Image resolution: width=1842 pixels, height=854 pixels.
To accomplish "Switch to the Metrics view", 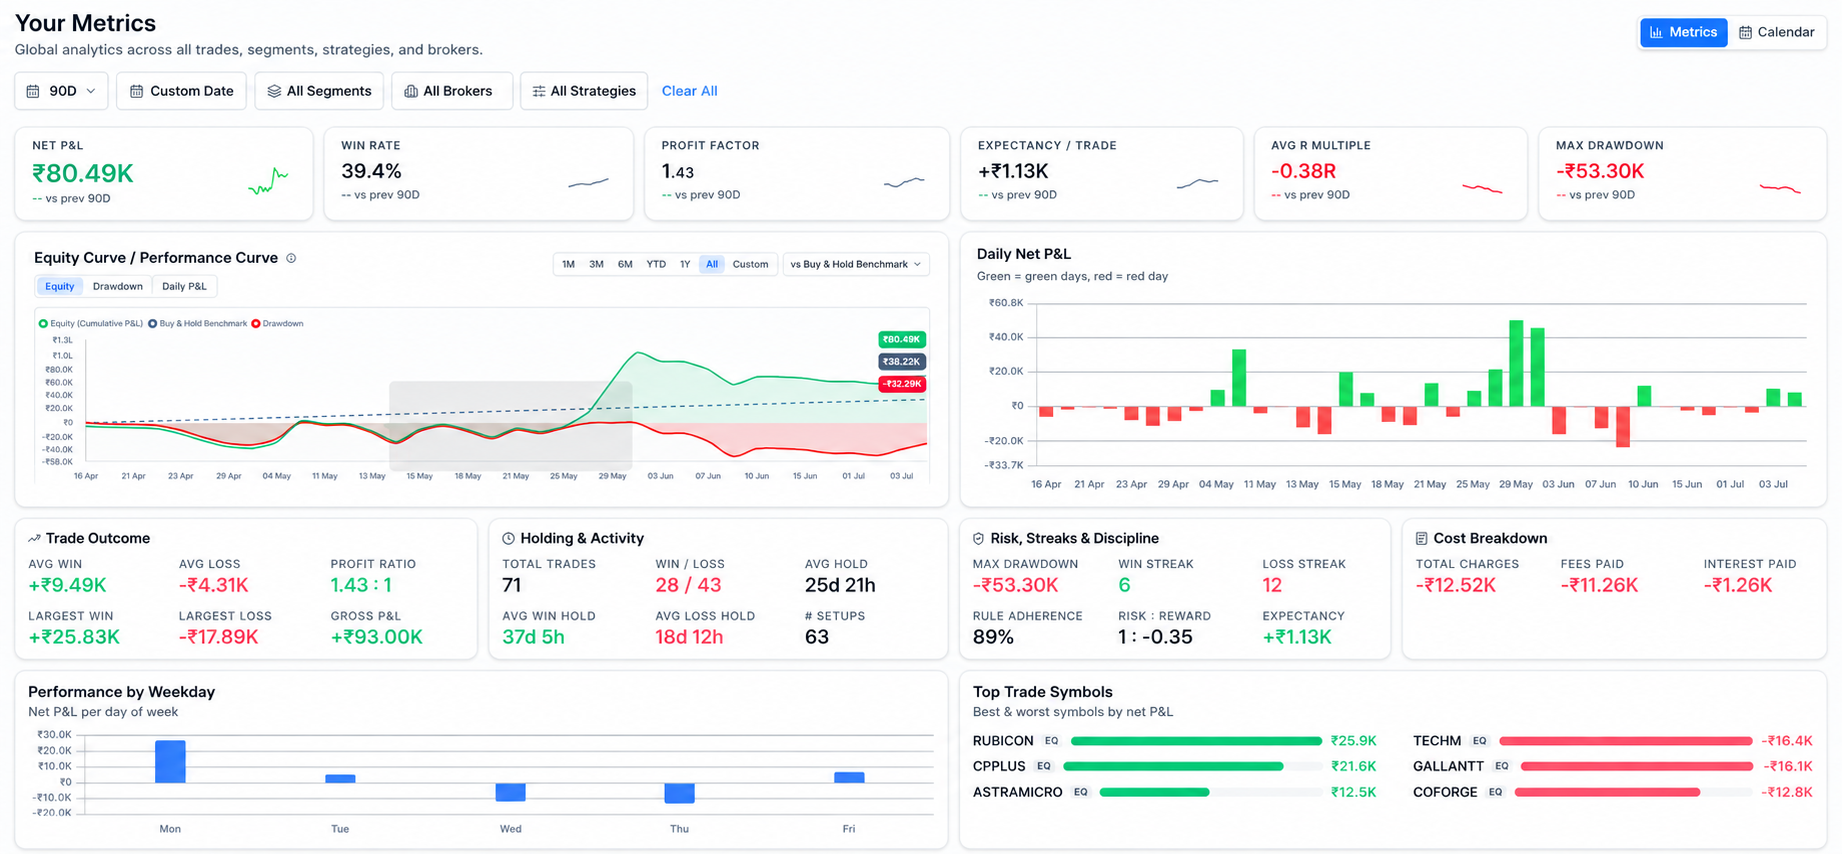I will click(1683, 32).
